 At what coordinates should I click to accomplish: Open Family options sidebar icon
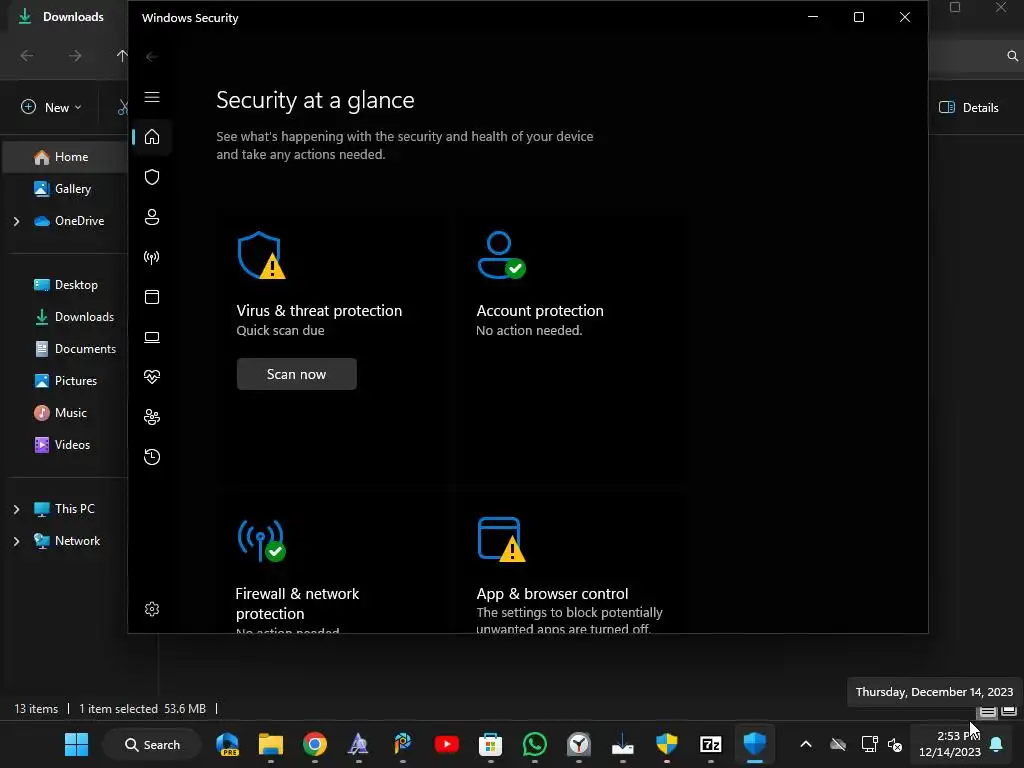(152, 417)
